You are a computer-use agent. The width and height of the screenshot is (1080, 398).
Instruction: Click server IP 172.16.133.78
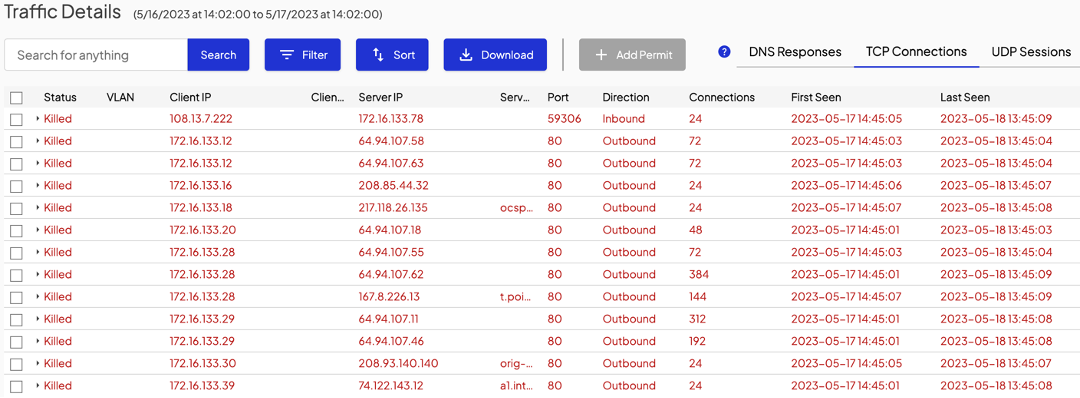(x=391, y=118)
